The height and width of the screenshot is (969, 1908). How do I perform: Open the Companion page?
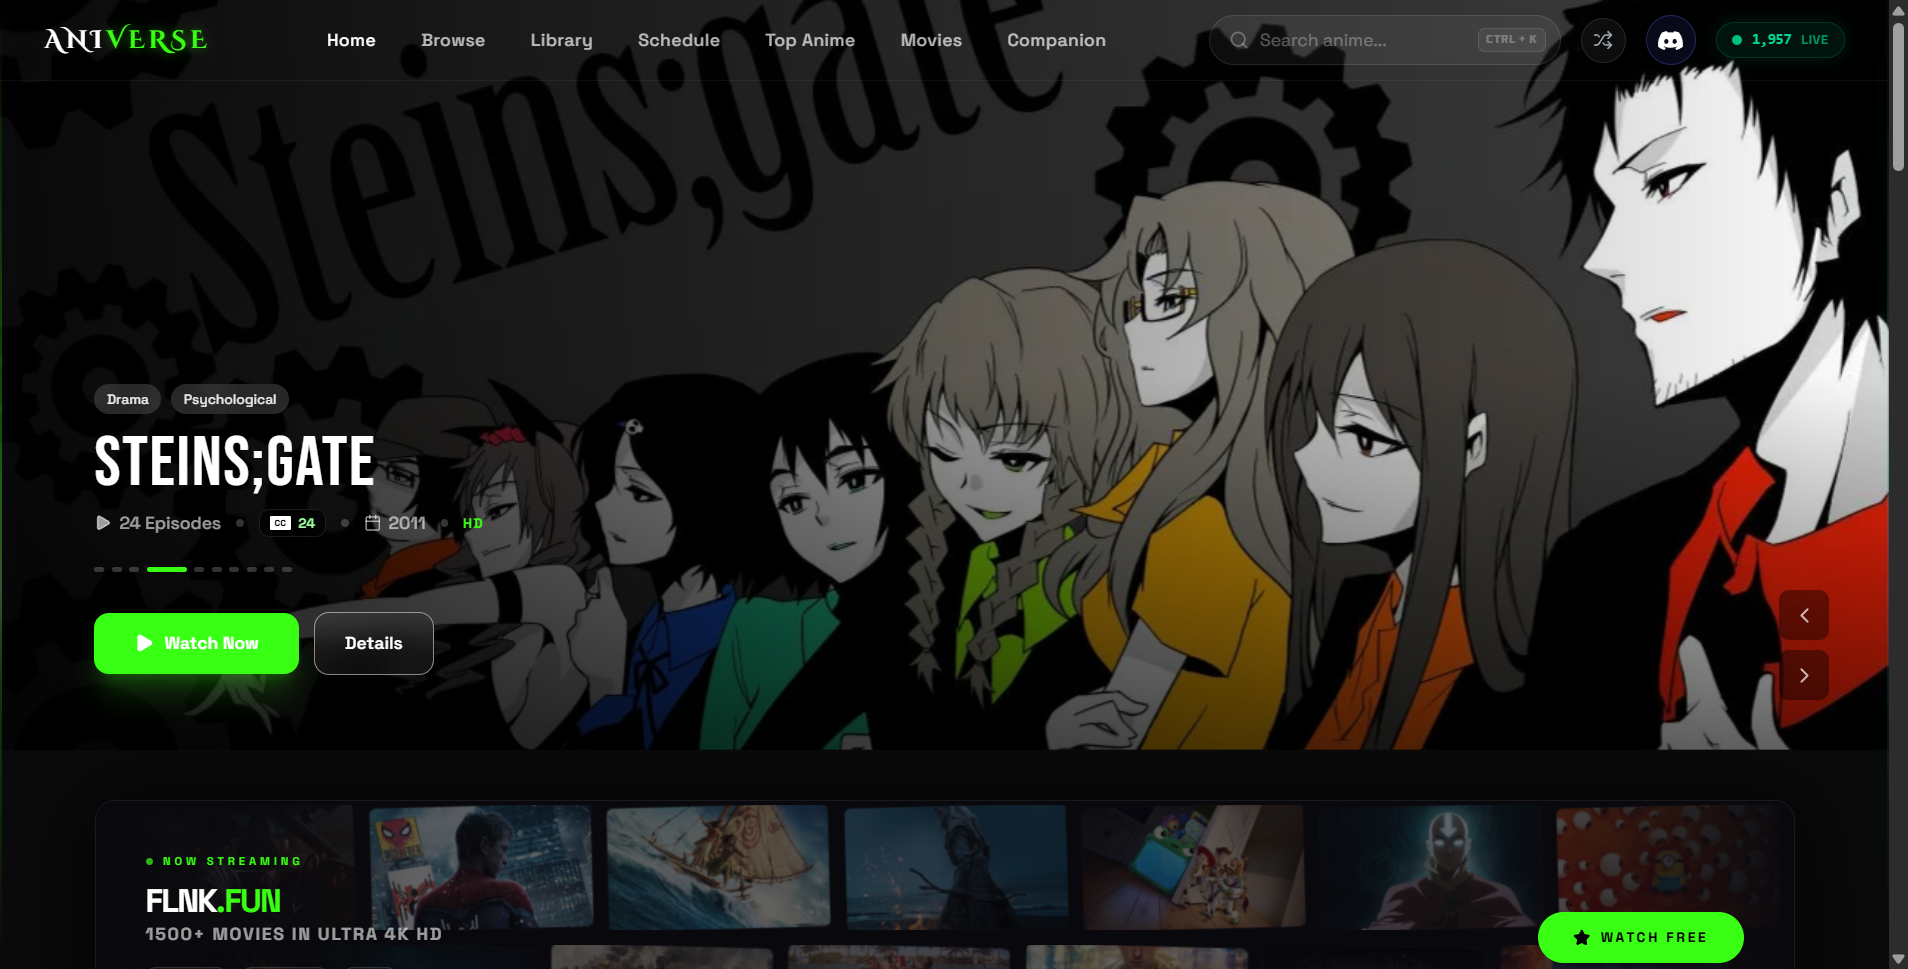coord(1056,40)
